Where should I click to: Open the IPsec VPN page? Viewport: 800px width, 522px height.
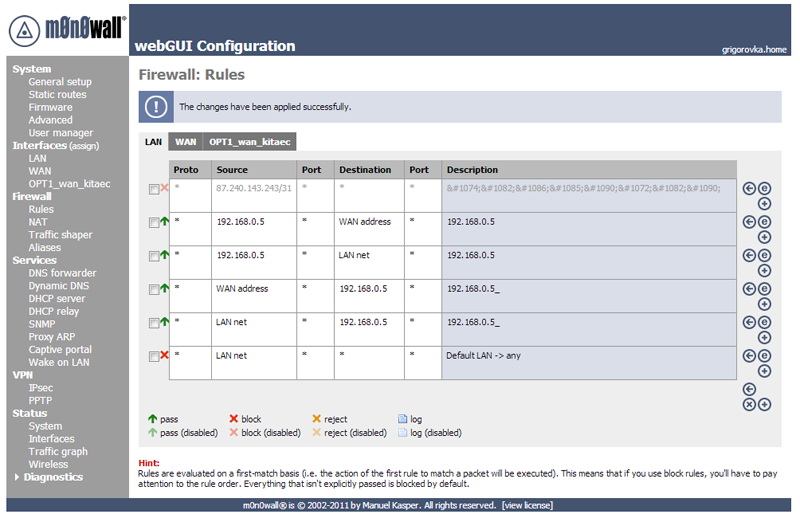40,388
